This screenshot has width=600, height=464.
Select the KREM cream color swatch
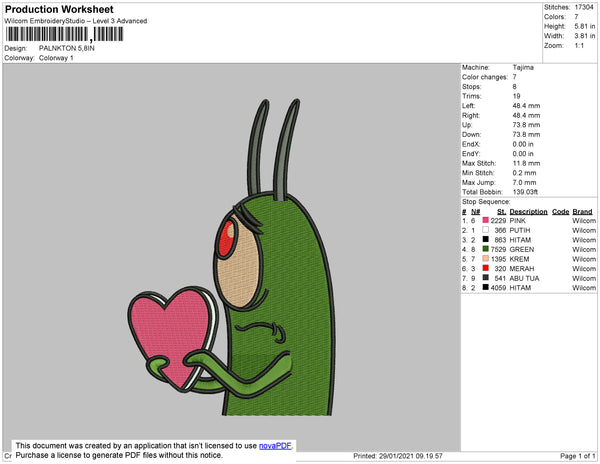tap(486, 259)
